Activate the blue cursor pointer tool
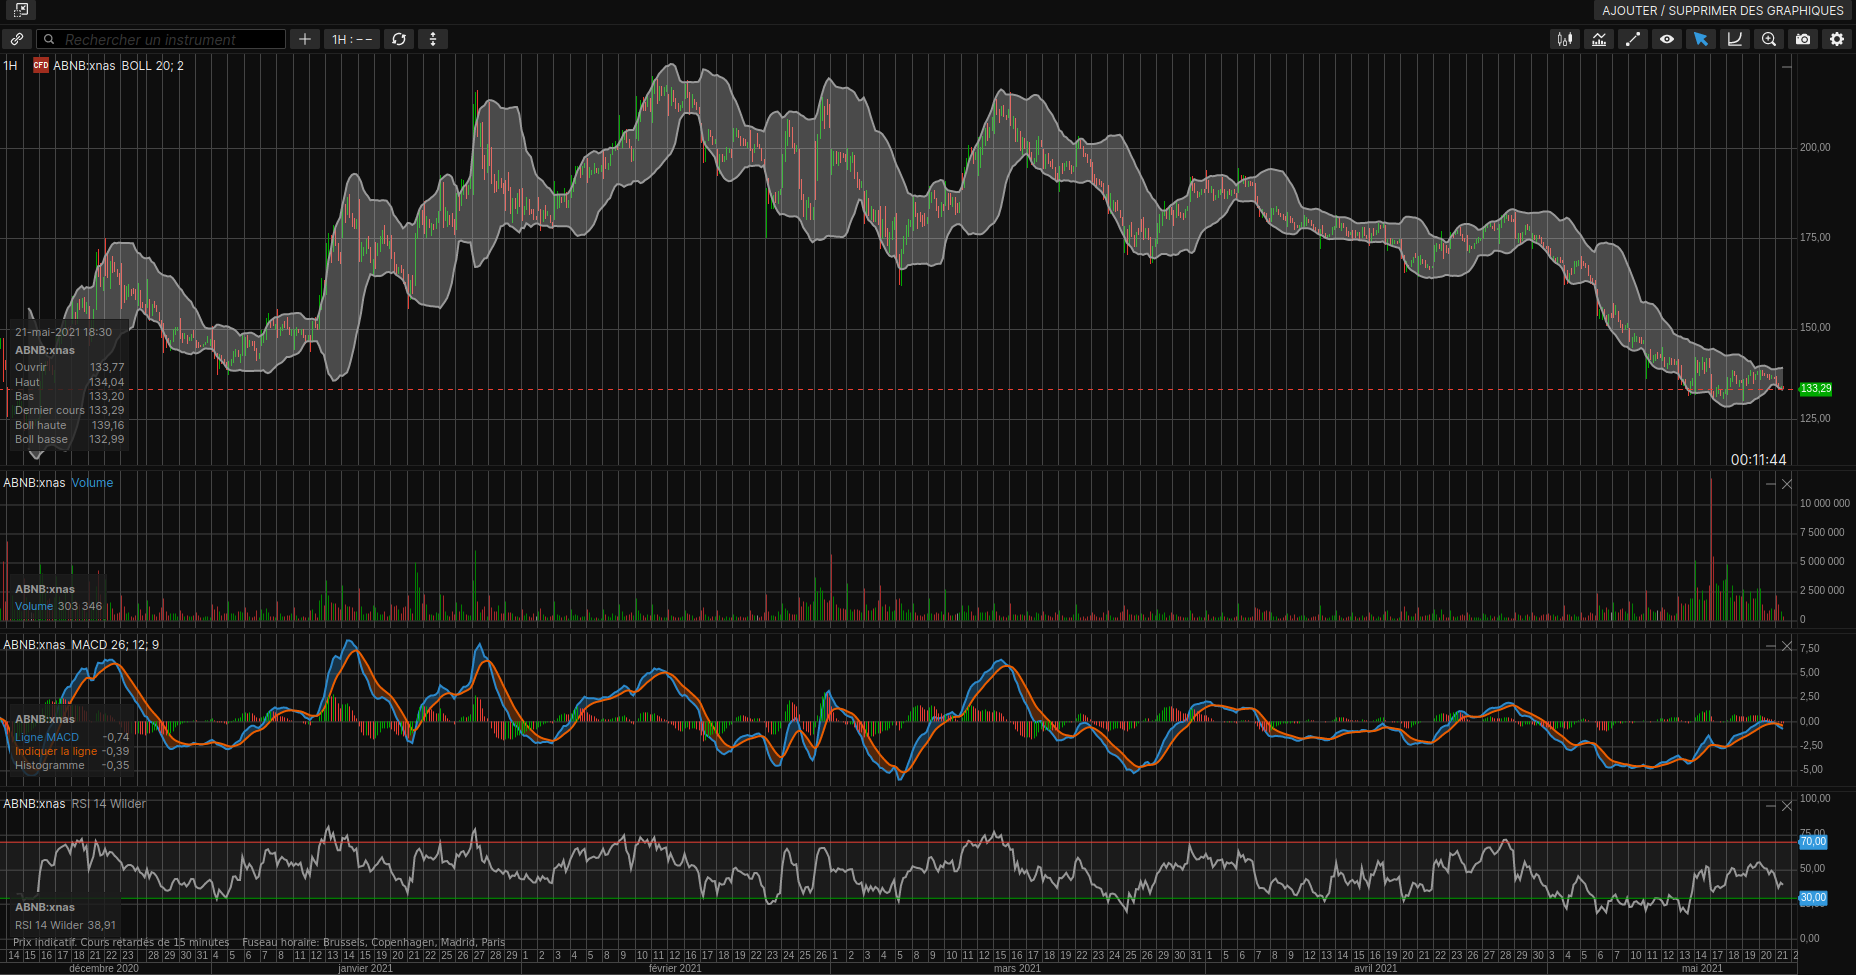The width and height of the screenshot is (1856, 975). pyautogui.click(x=1701, y=39)
